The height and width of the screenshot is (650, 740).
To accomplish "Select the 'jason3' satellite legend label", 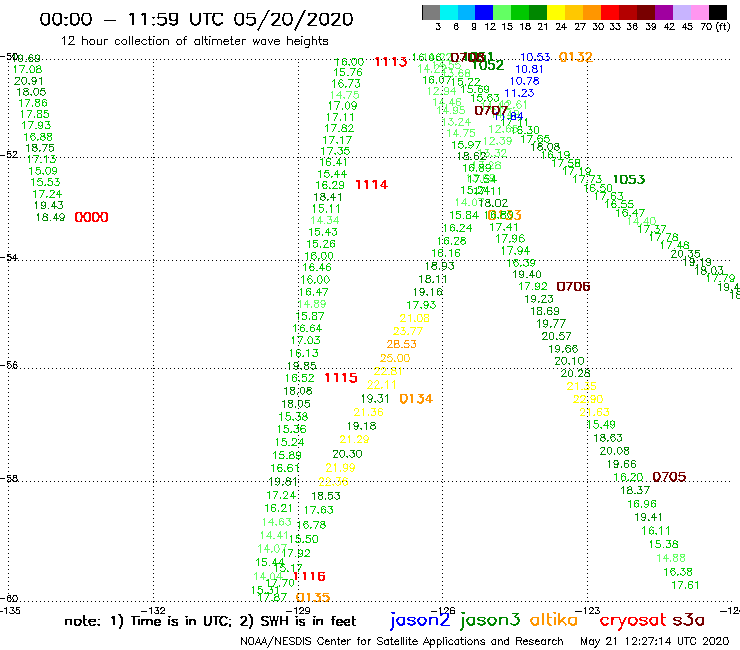I will click(x=490, y=620).
